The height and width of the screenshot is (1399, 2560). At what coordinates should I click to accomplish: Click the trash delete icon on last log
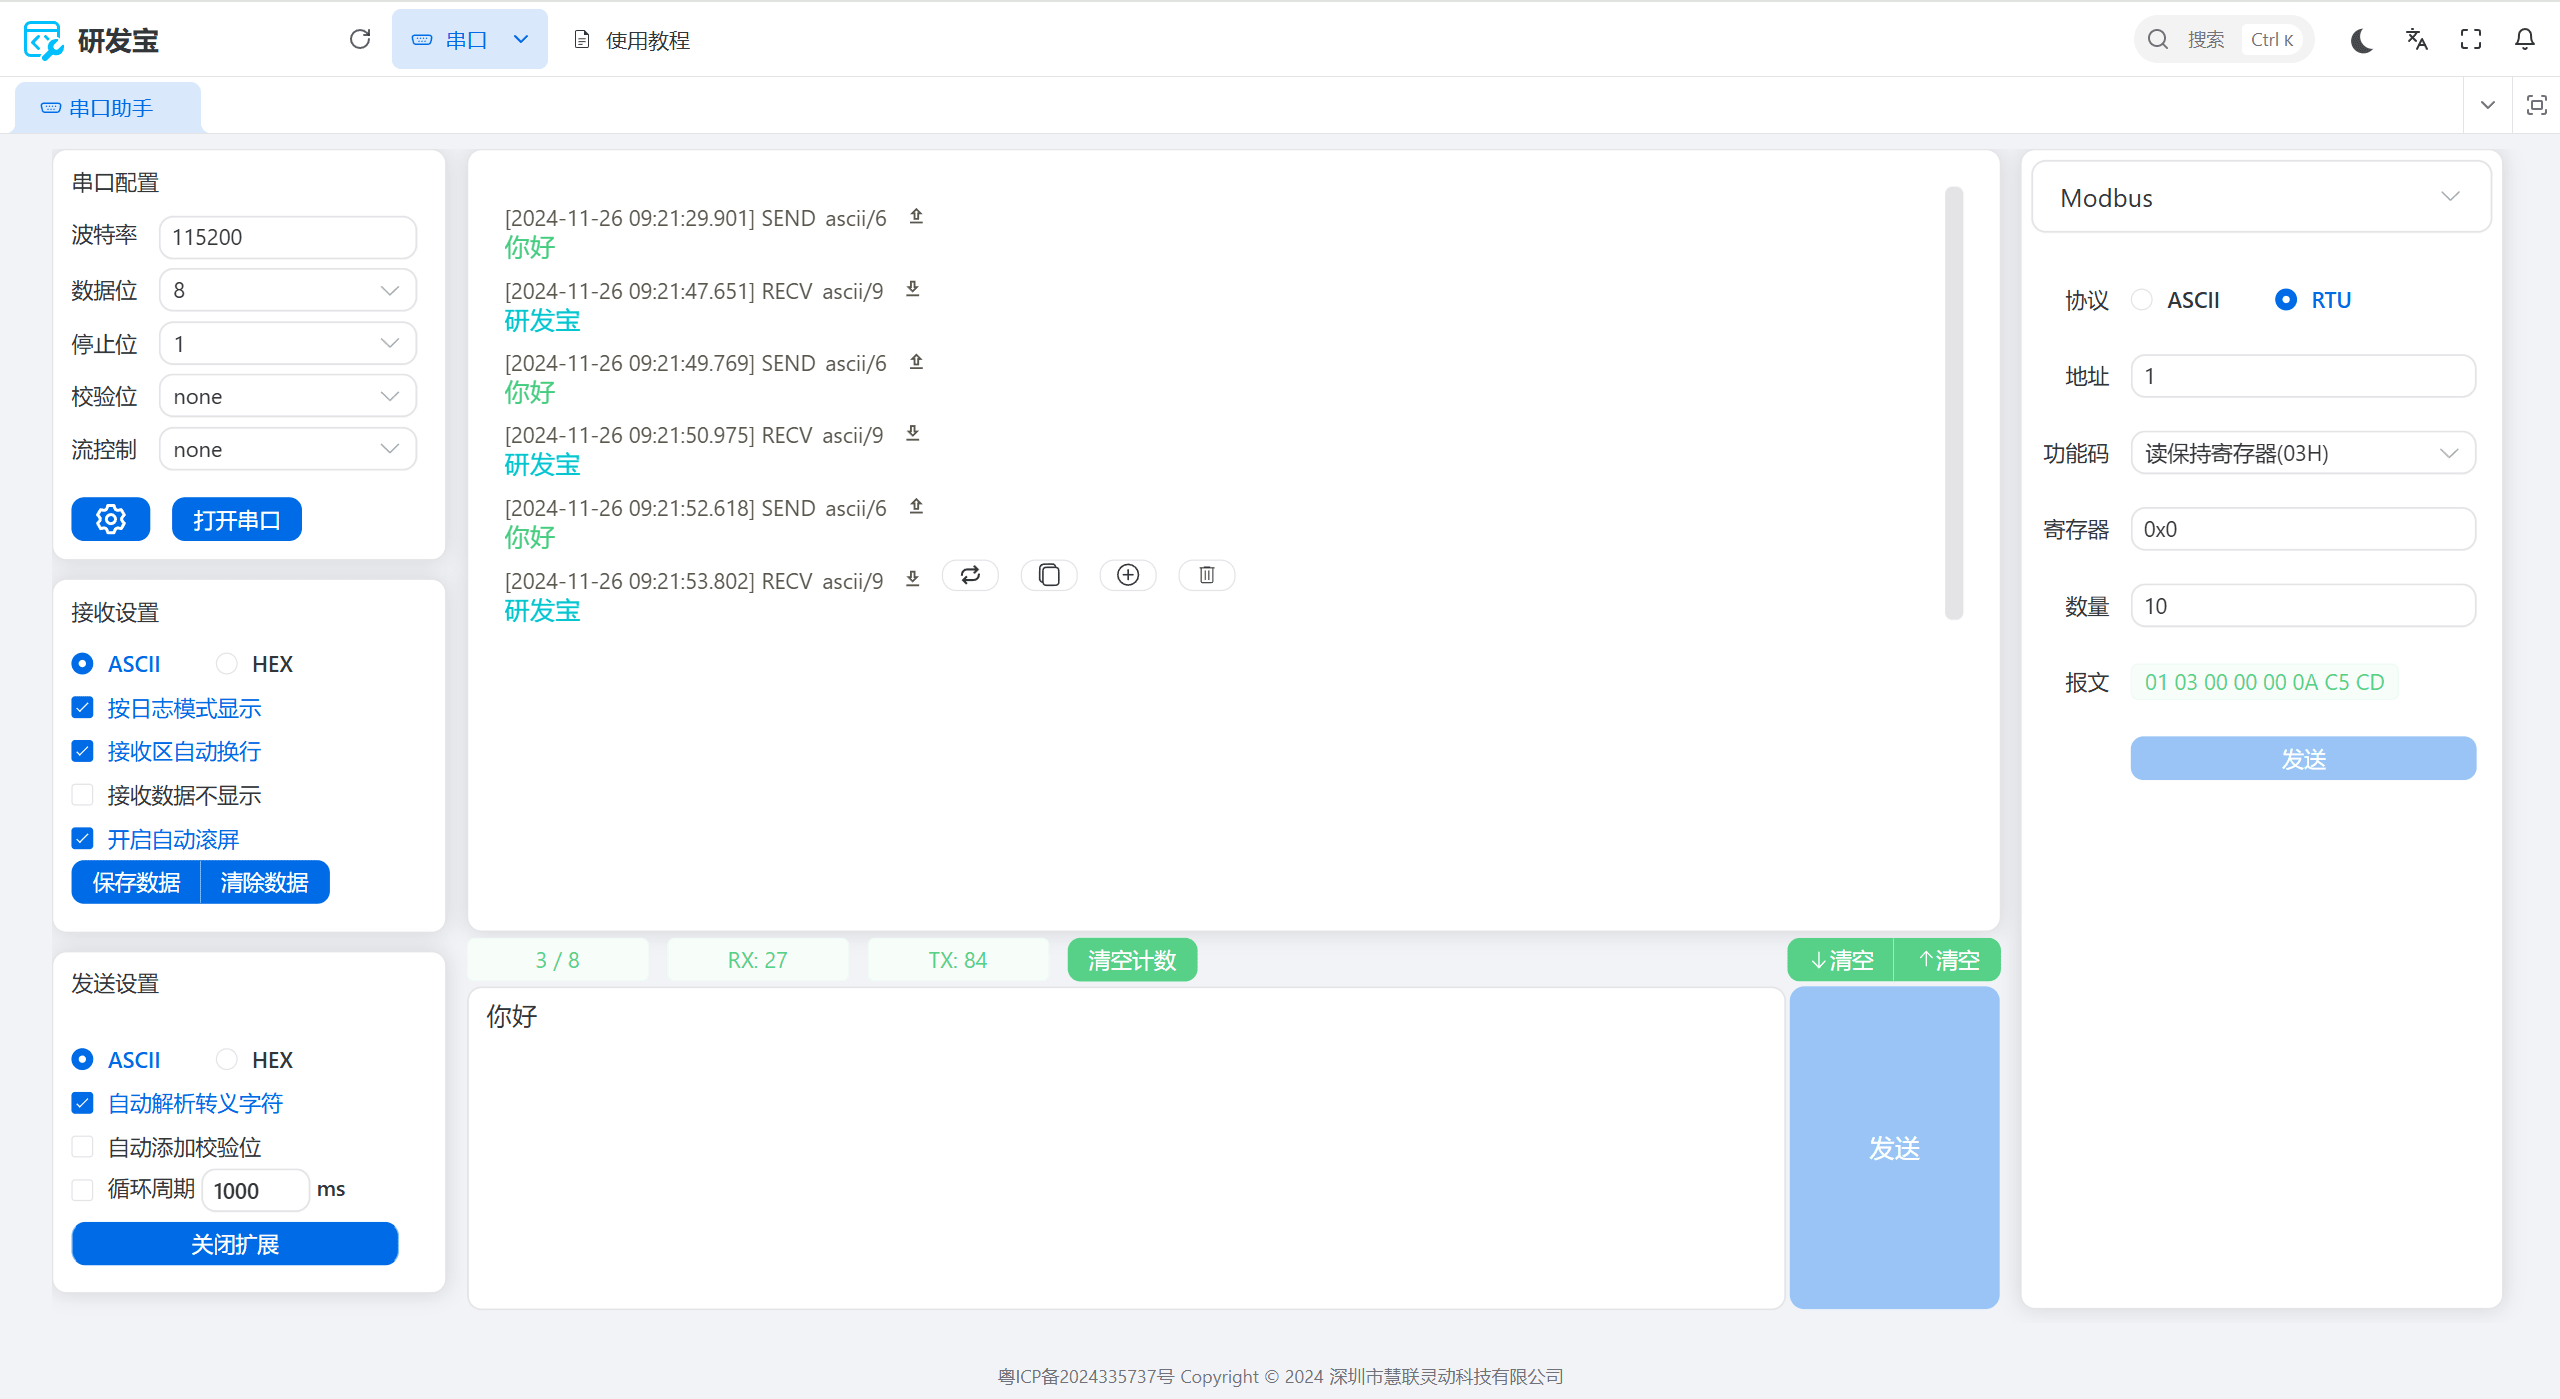[1206, 575]
